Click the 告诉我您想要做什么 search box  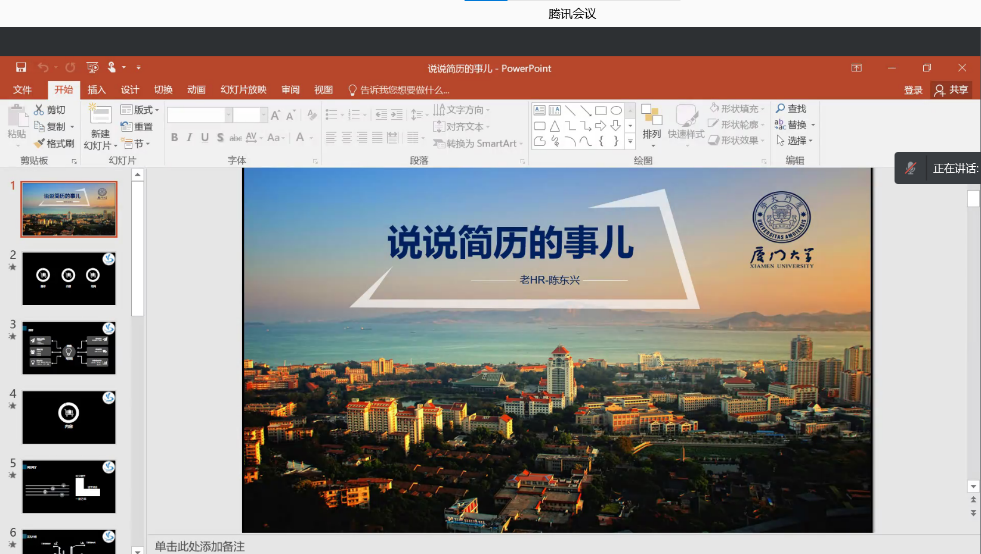(399, 90)
